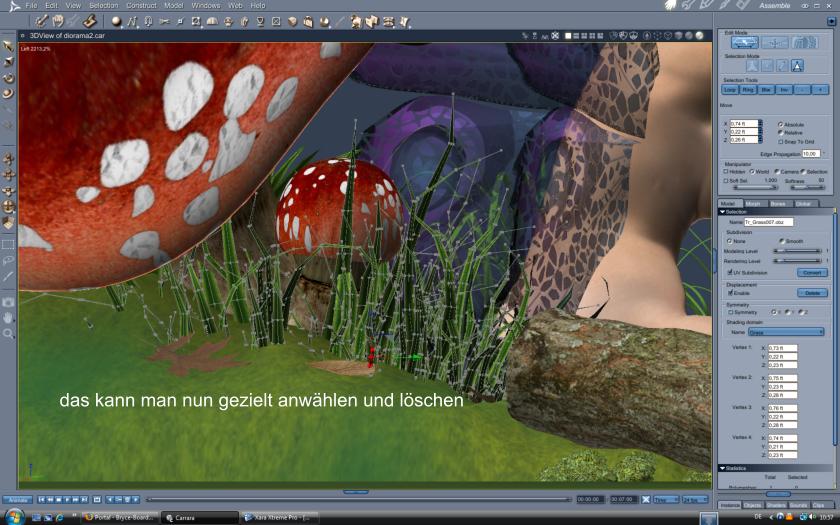Screen dimensions: 840x525
Task: Click the stamp-like tool icon in top toolbar
Action: click(x=89, y=21)
